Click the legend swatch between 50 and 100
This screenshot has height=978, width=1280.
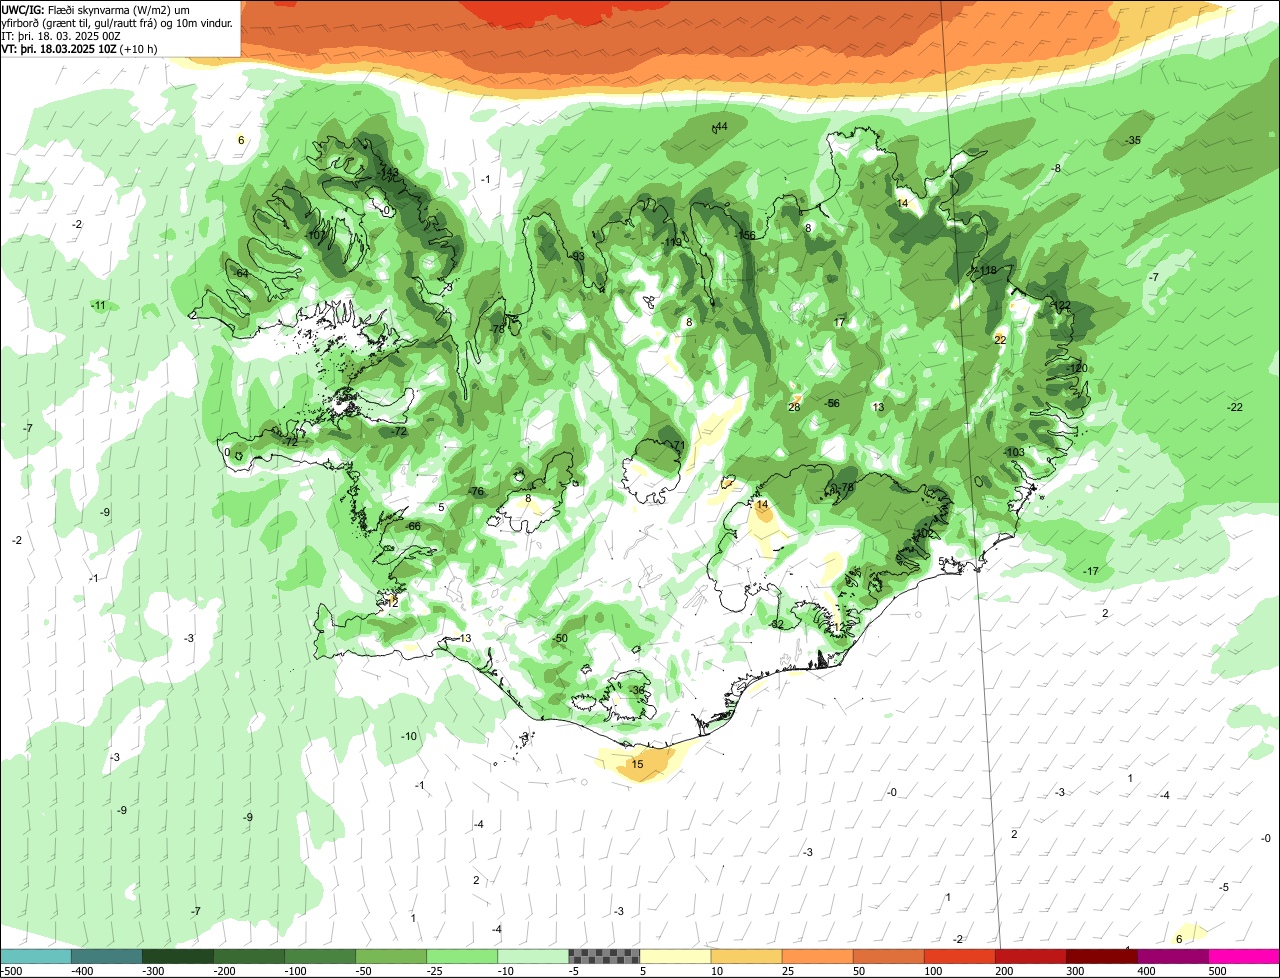pyautogui.click(x=888, y=956)
